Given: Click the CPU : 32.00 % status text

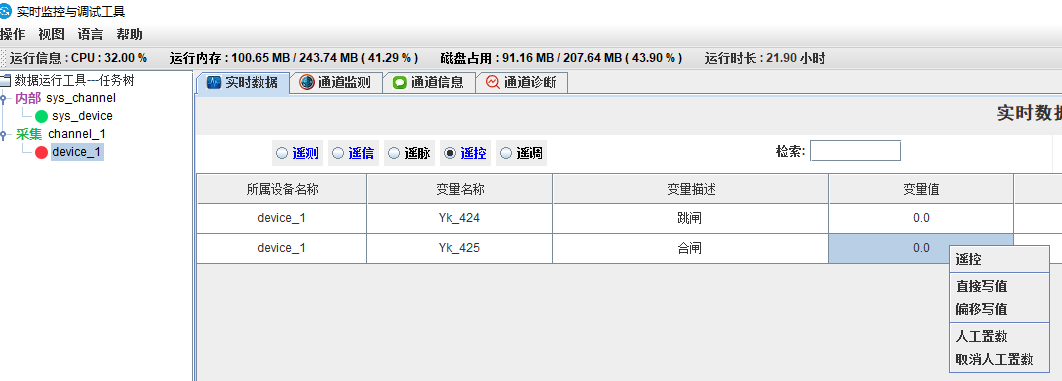Looking at the screenshot, I should tap(109, 58).
